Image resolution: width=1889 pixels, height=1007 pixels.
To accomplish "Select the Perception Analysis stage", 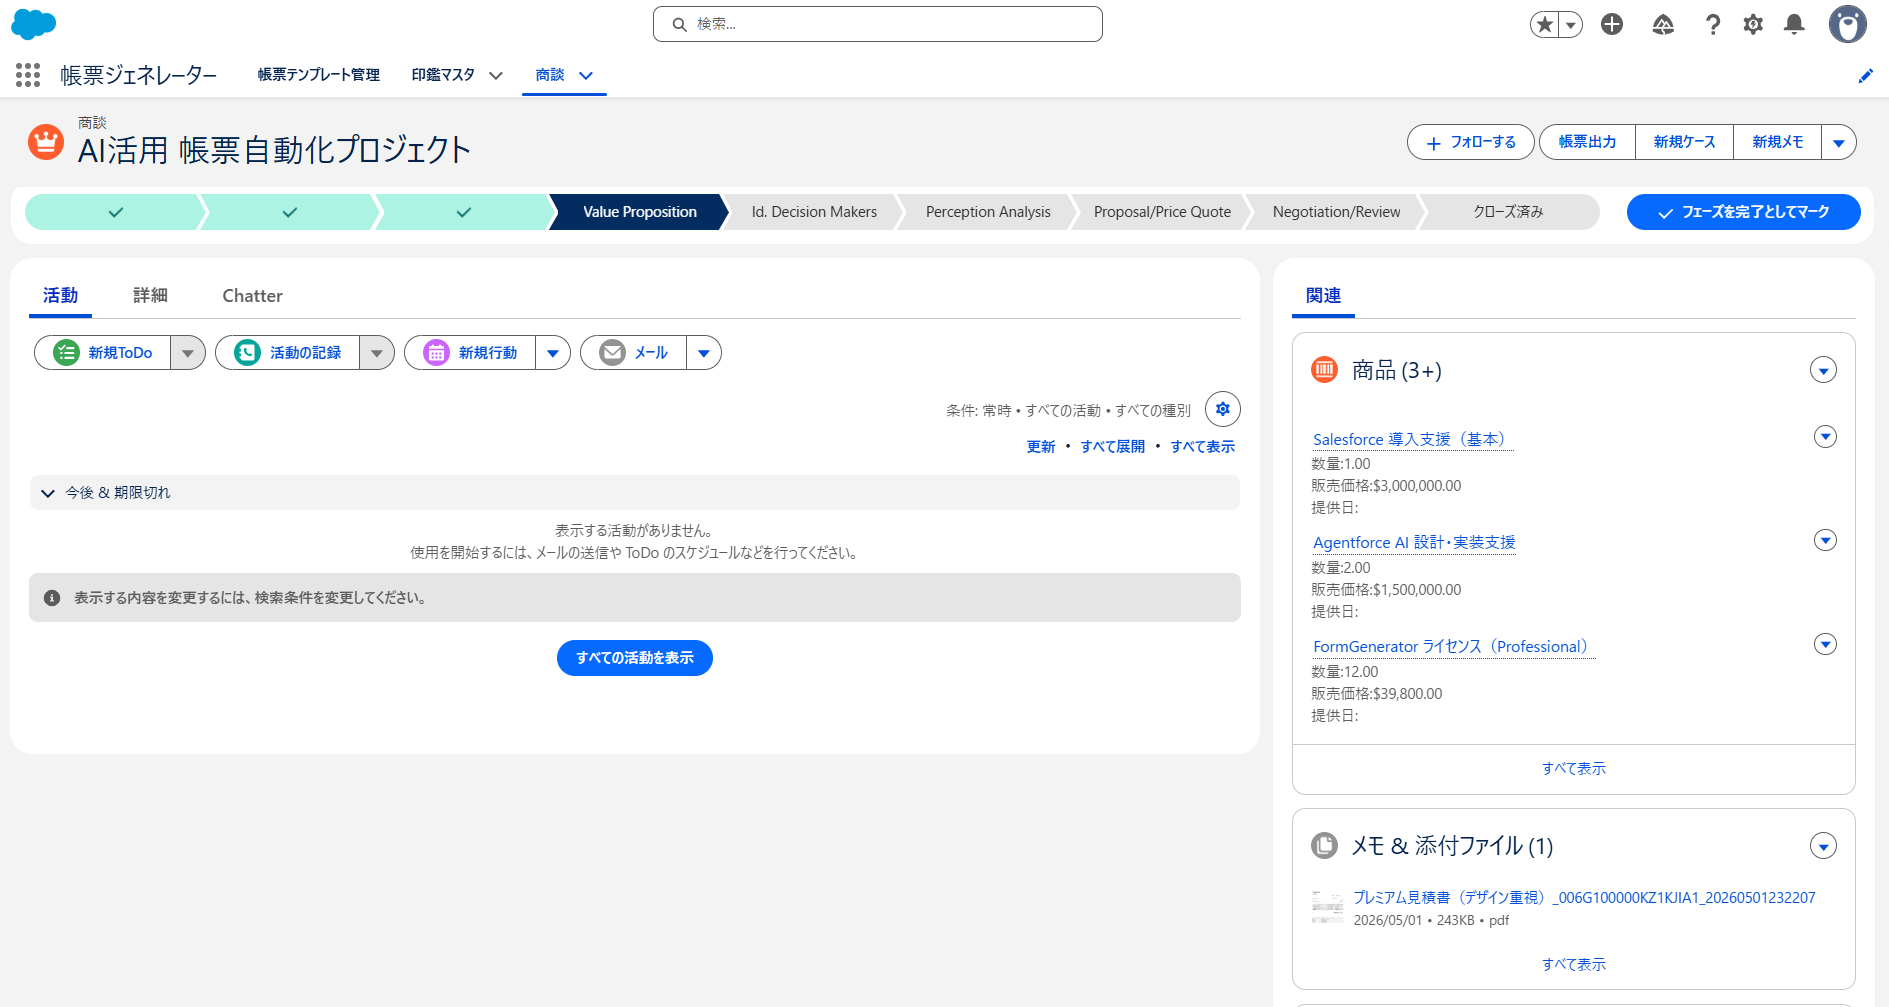I will 988,212.
